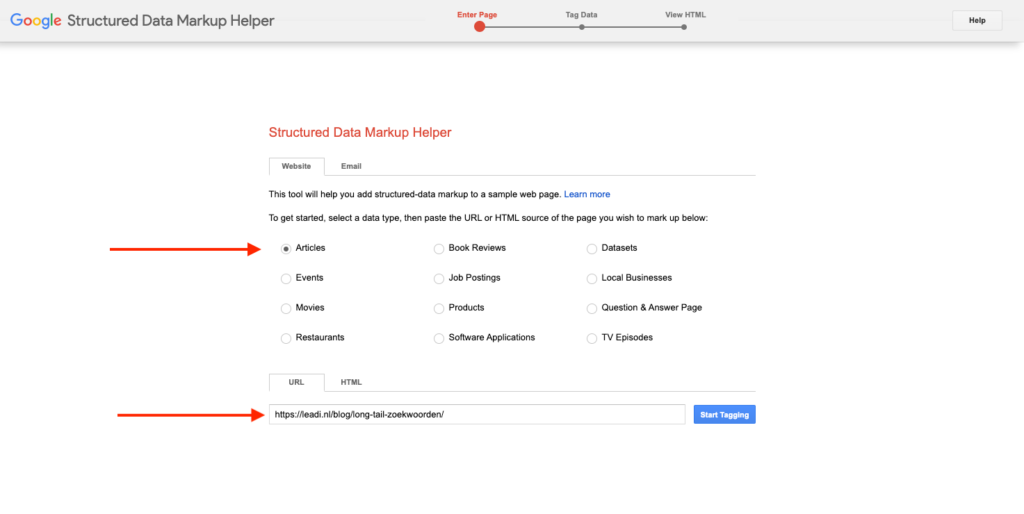This screenshot has height=514, width=1024.
Task: Select the Events data type
Action: point(286,279)
